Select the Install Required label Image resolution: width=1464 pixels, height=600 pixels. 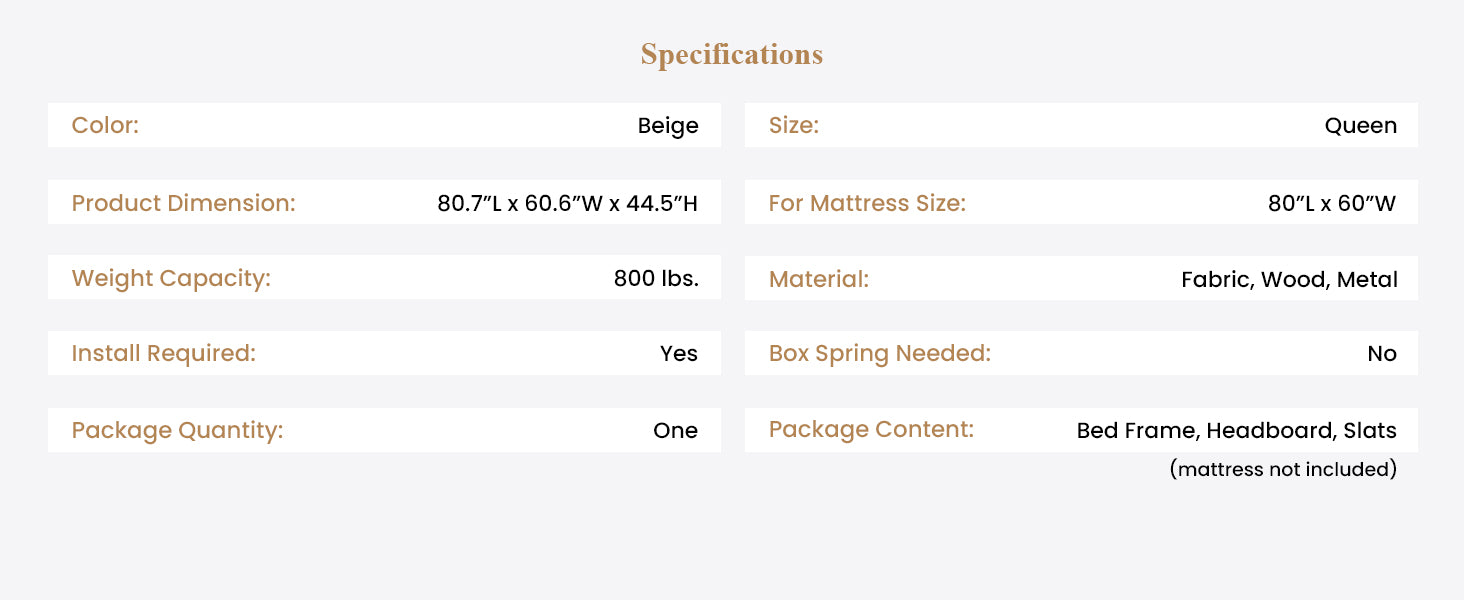tap(163, 354)
